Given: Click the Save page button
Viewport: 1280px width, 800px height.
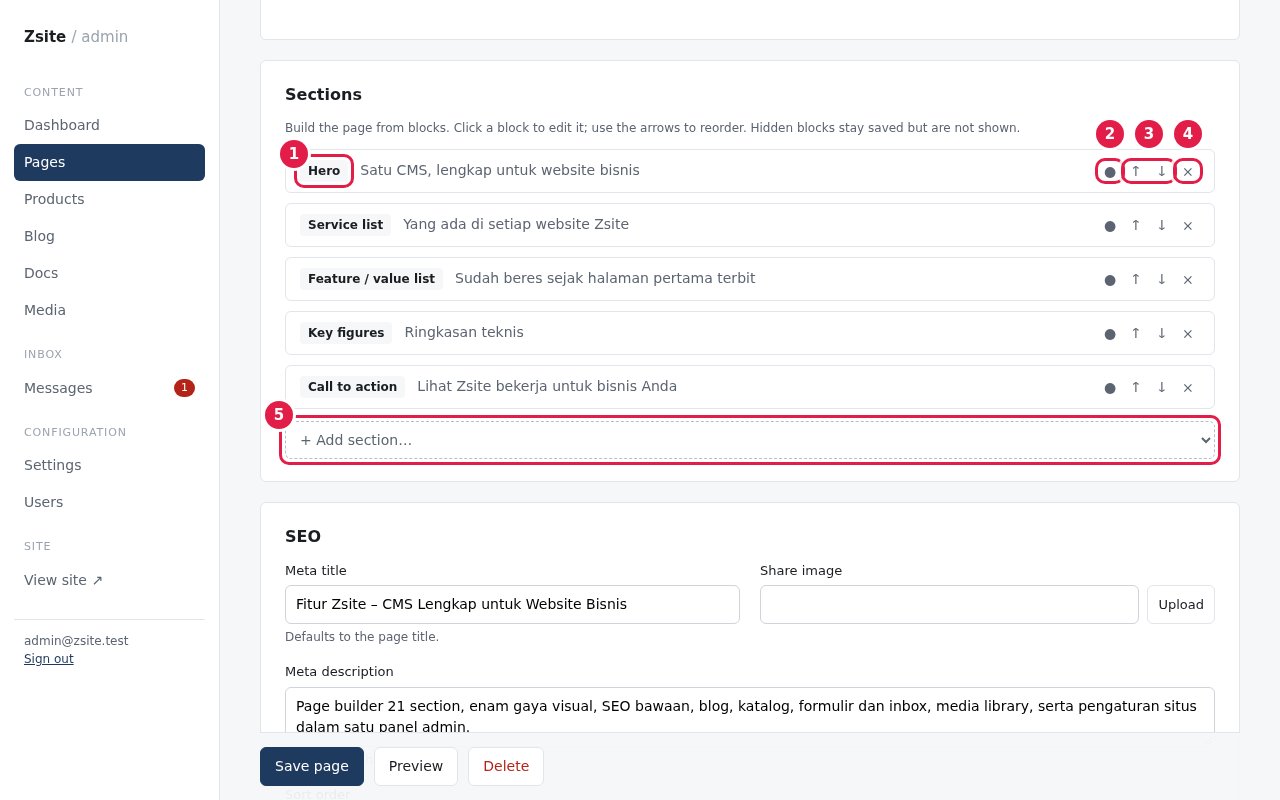Looking at the screenshot, I should point(312,766).
